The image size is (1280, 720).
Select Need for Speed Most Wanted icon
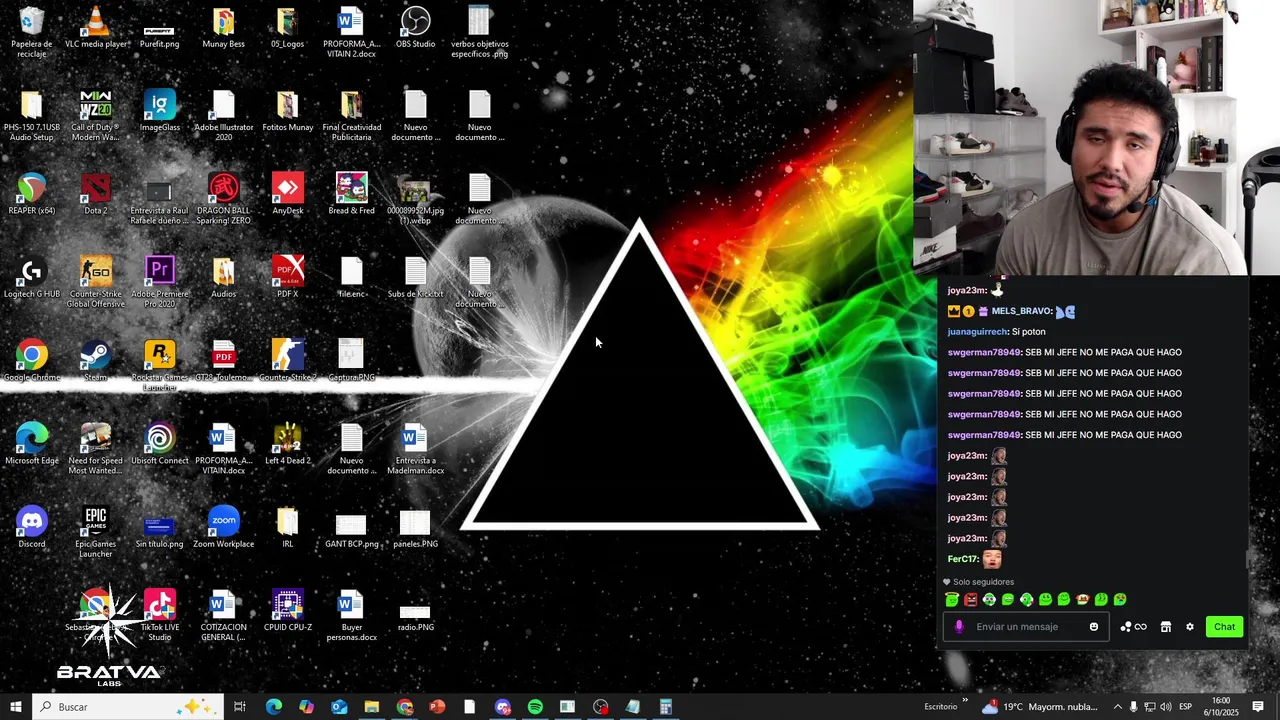95,449
